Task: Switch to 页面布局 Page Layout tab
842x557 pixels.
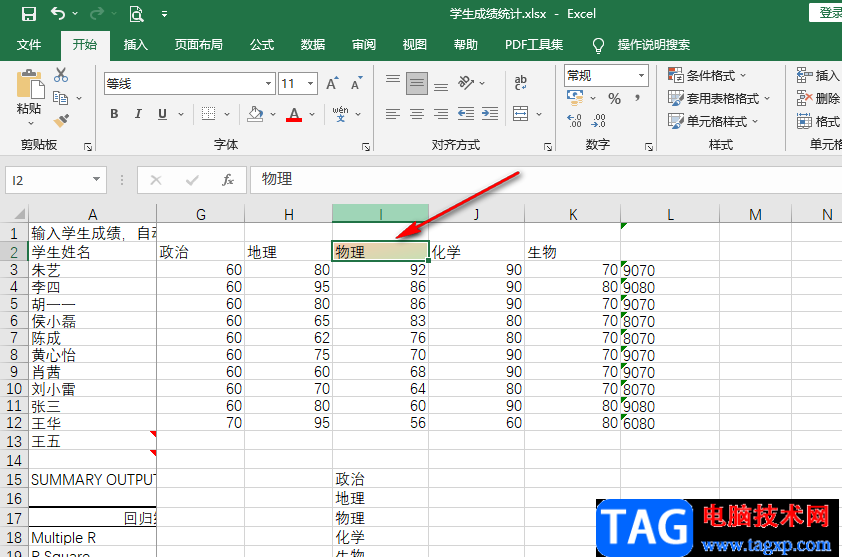Action: coord(198,45)
